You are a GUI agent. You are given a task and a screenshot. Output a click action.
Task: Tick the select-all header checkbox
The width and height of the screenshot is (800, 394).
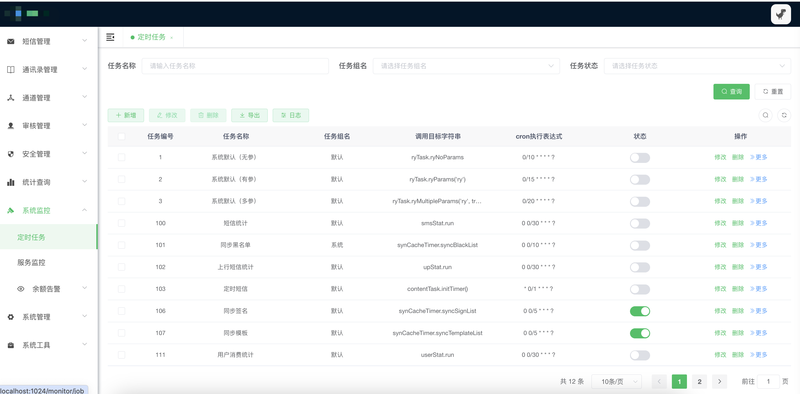tap(121, 136)
